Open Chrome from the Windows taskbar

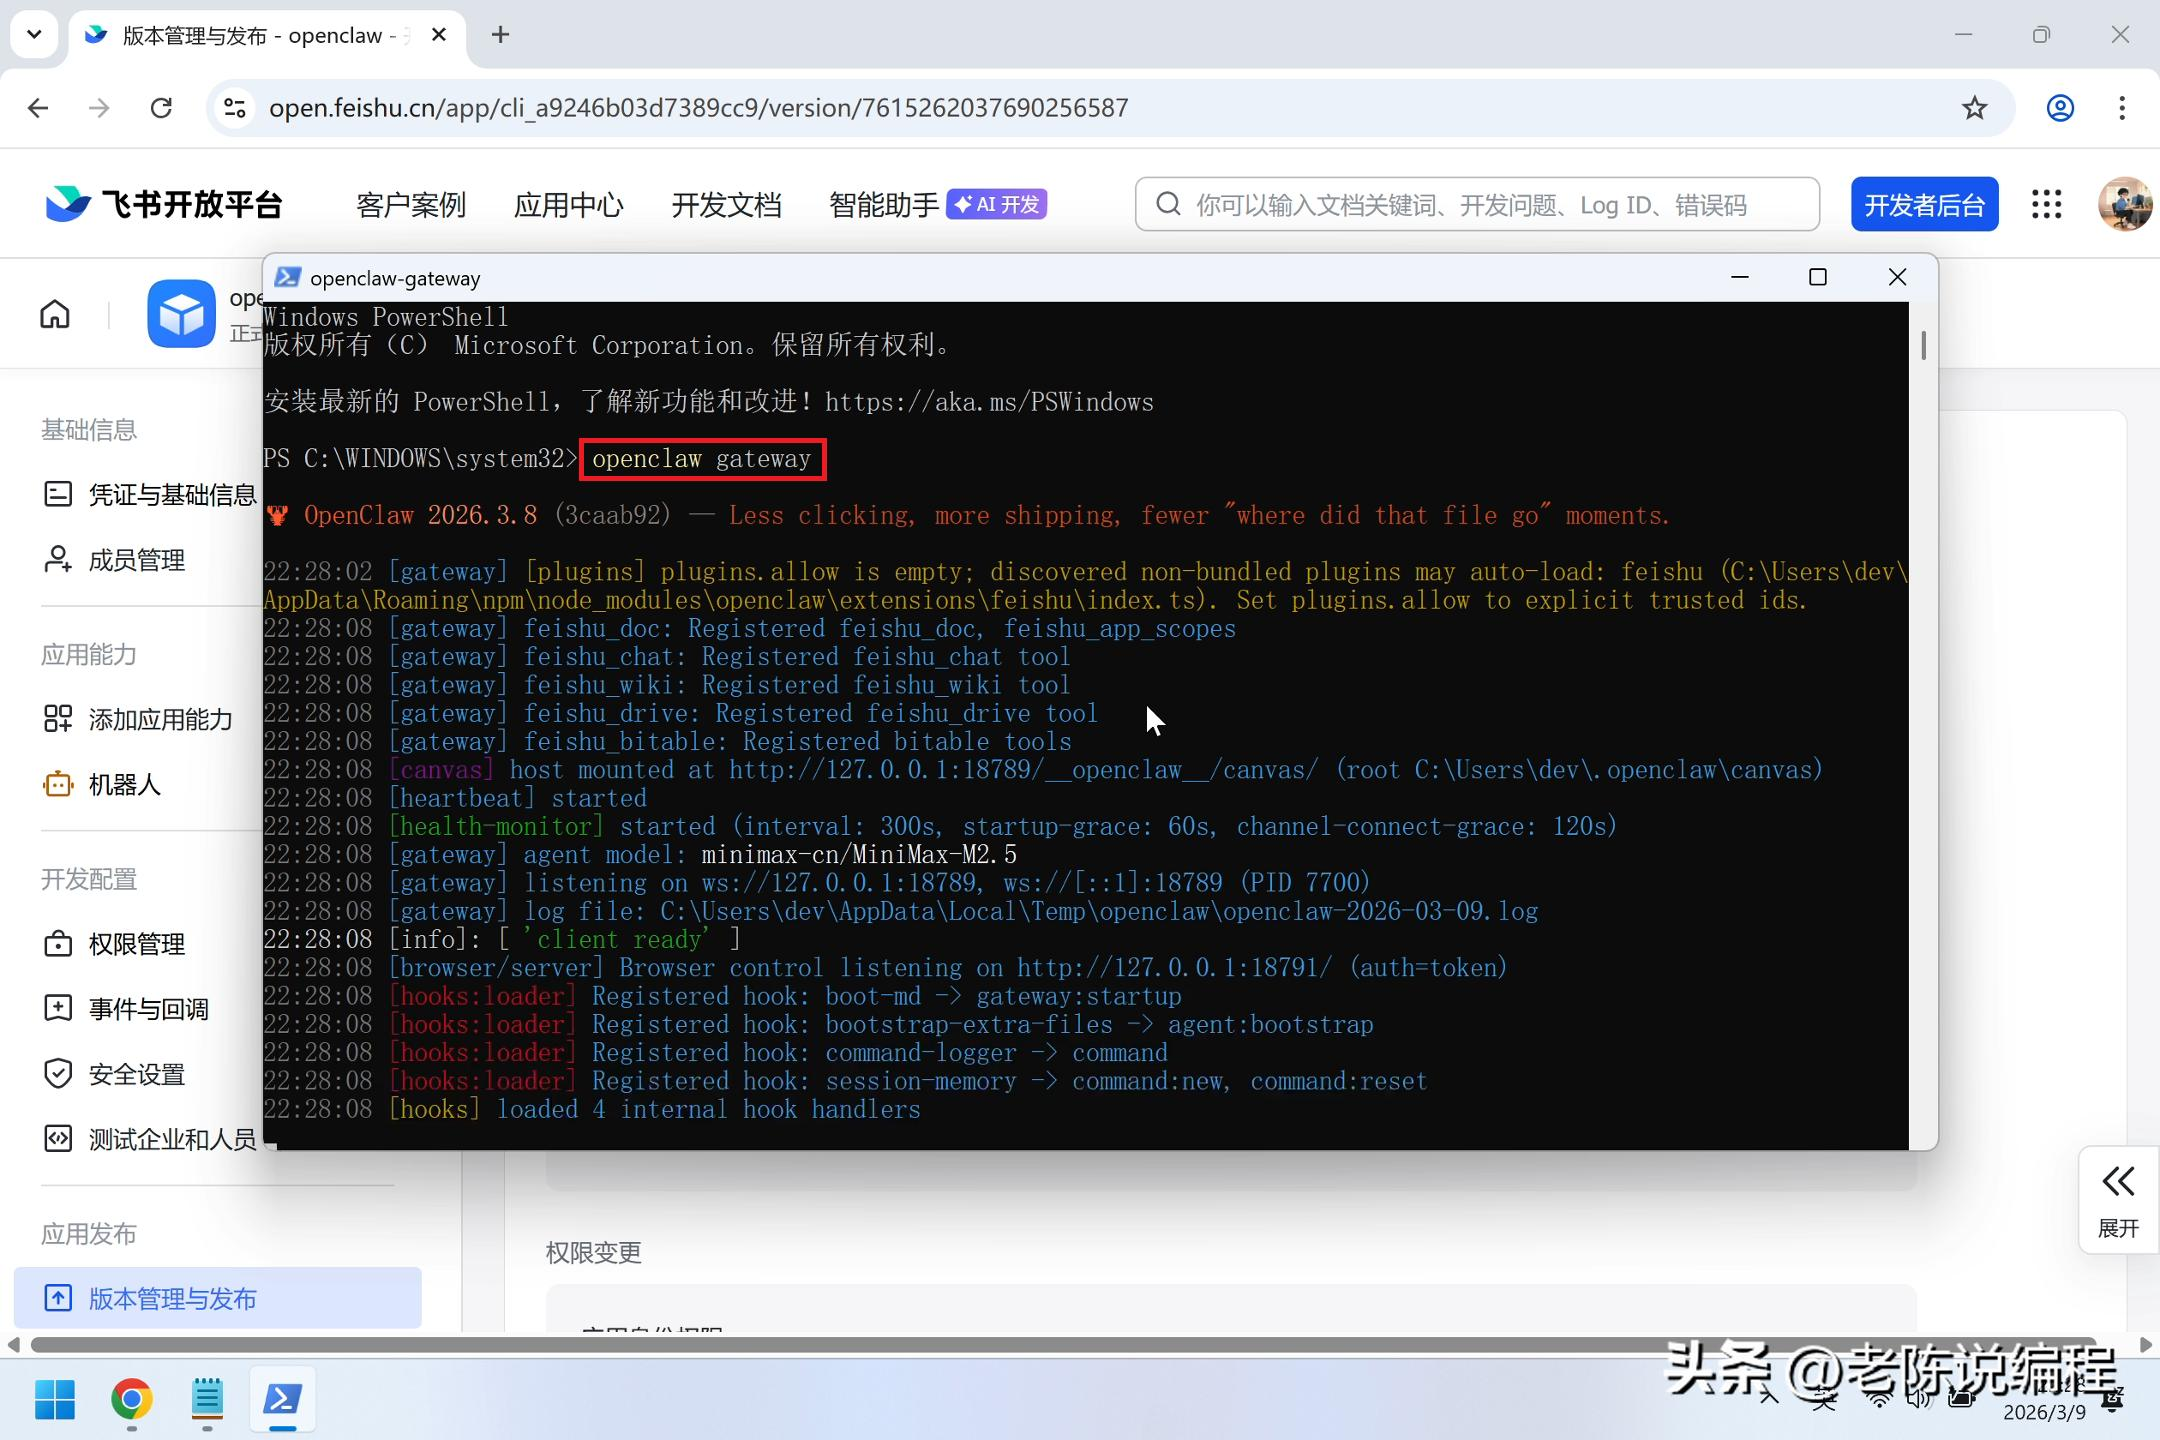coord(132,1398)
